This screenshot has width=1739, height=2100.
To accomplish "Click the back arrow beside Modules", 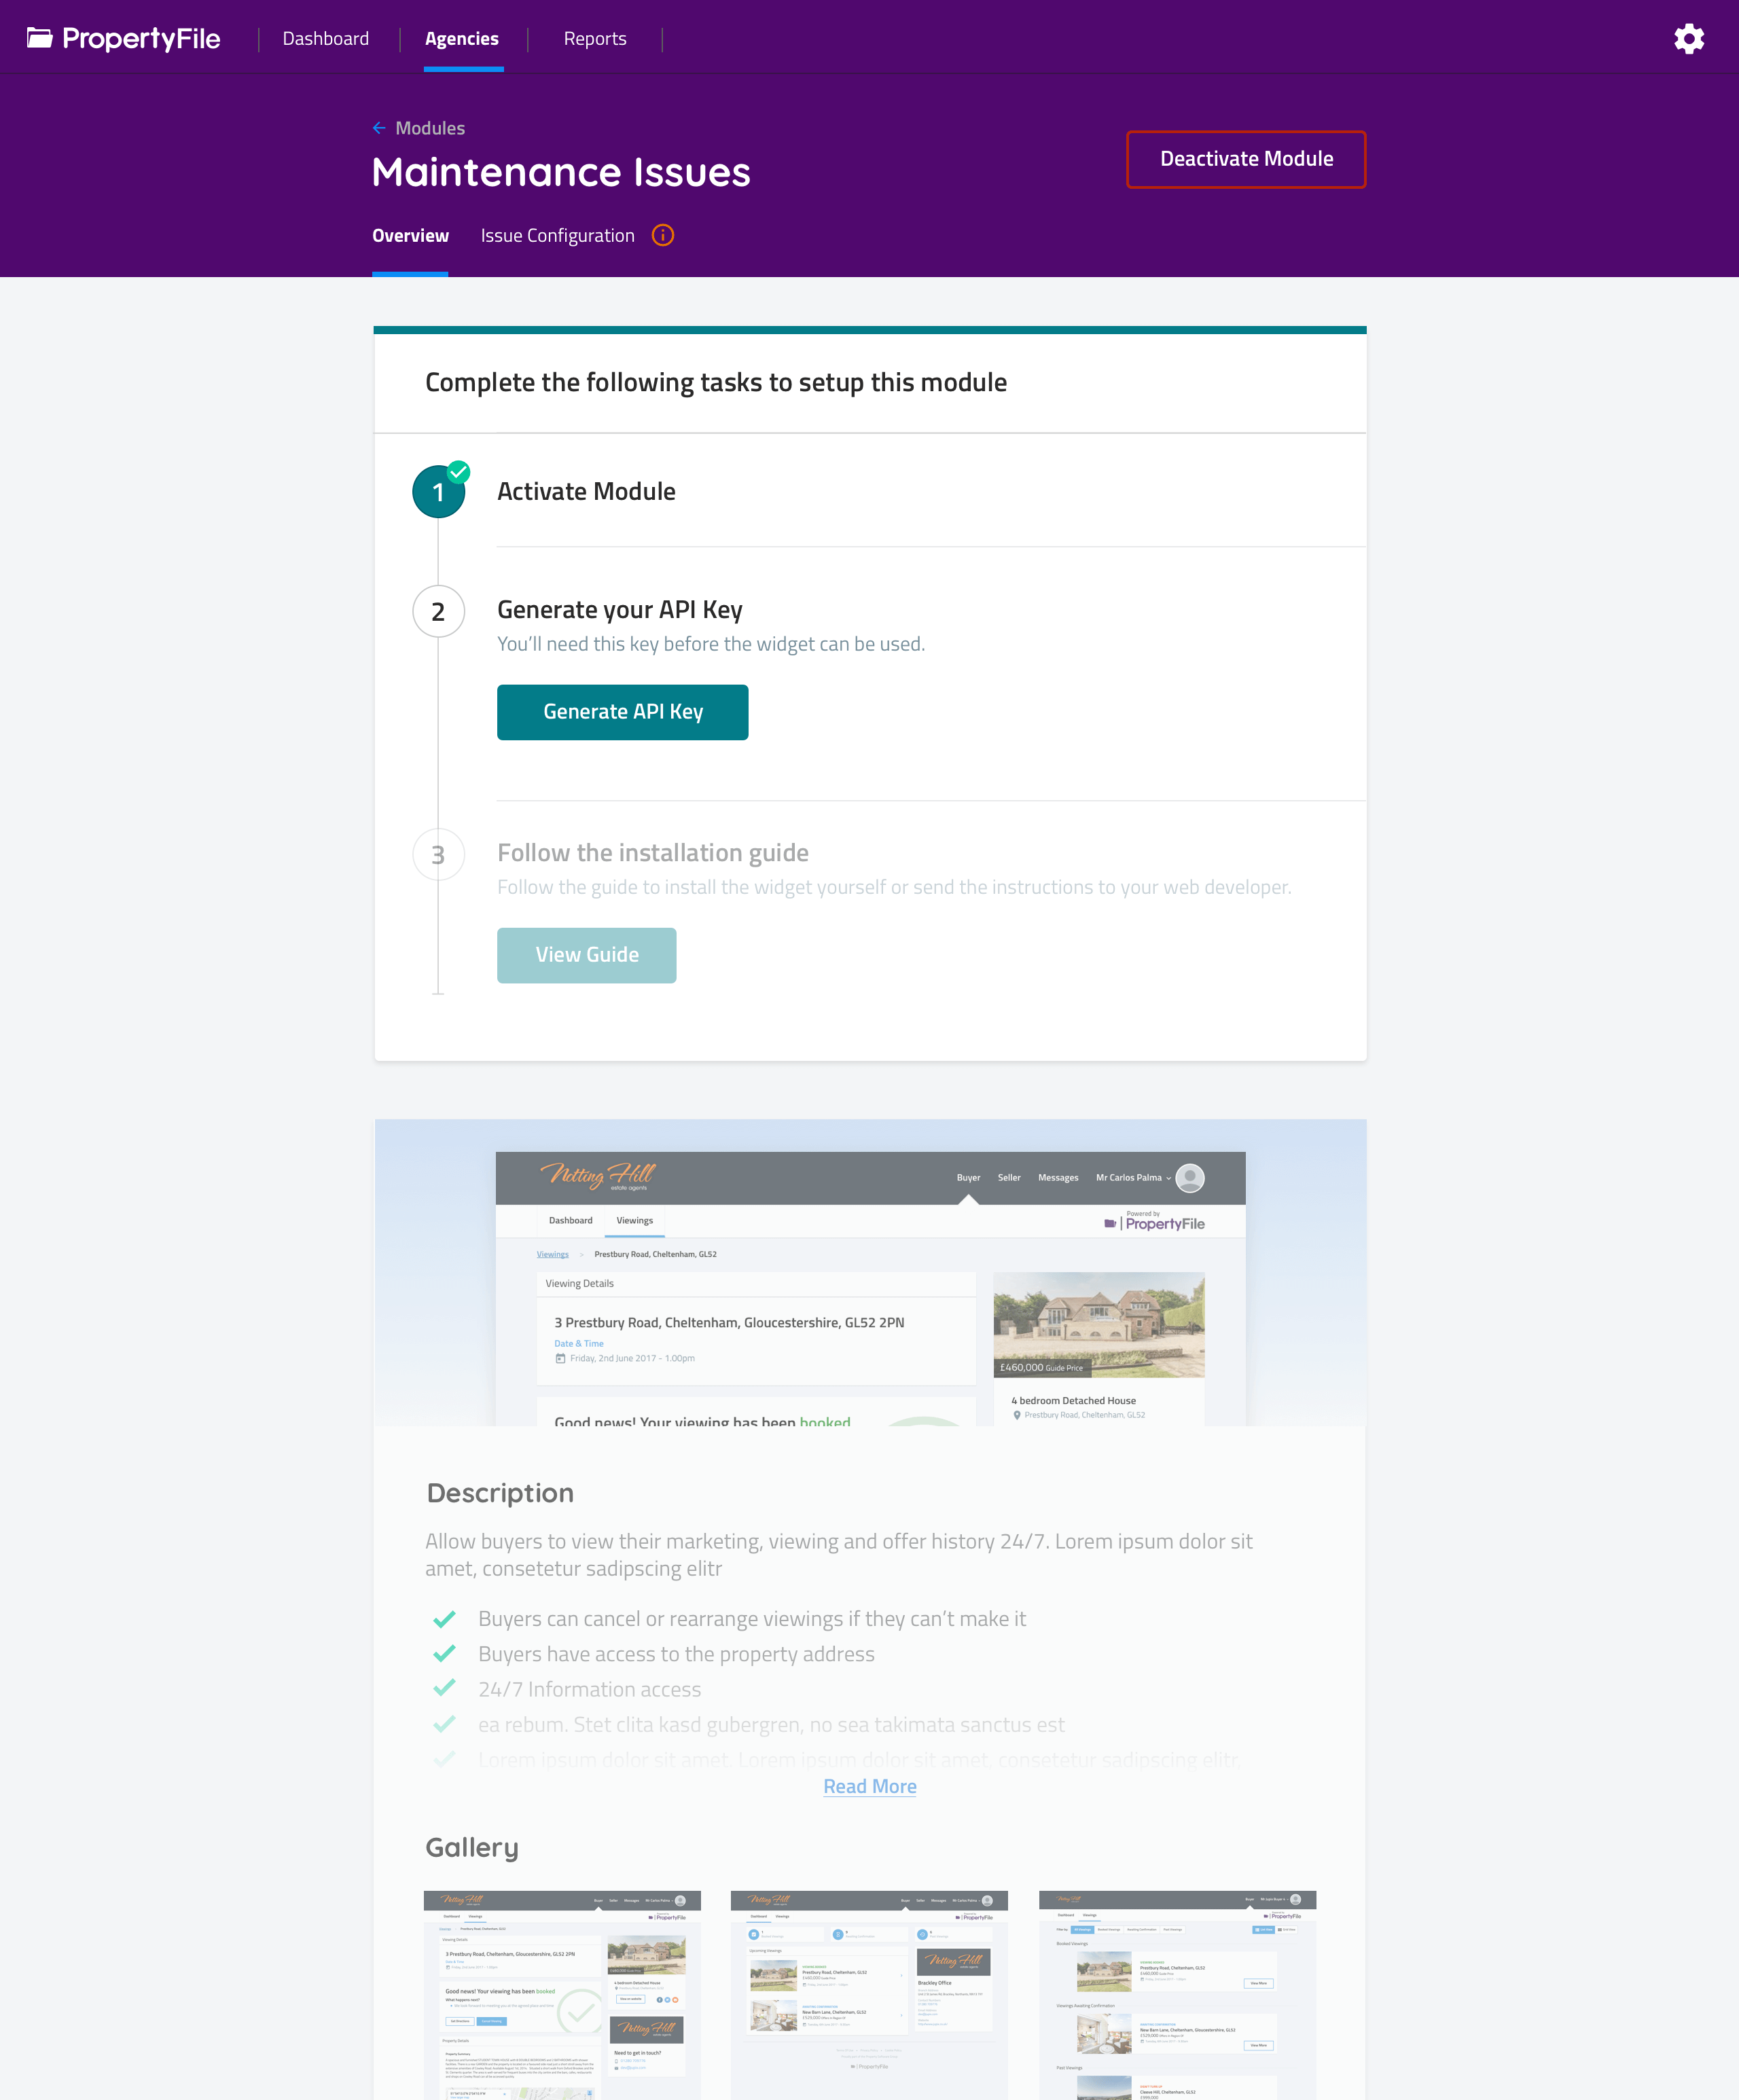I will click(379, 128).
